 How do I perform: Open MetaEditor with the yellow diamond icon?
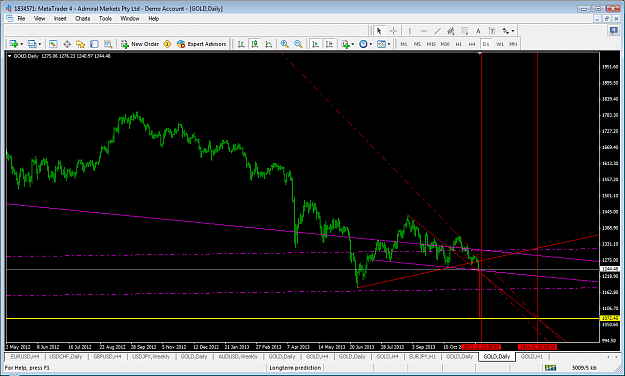tap(167, 44)
